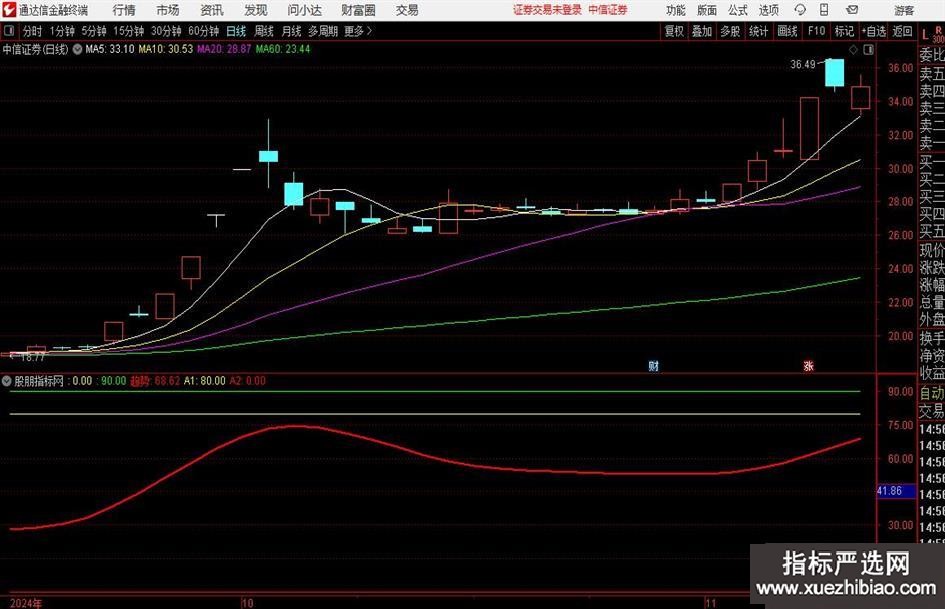
Task: Click the 涨 marker on chart
Action: pyautogui.click(x=808, y=366)
